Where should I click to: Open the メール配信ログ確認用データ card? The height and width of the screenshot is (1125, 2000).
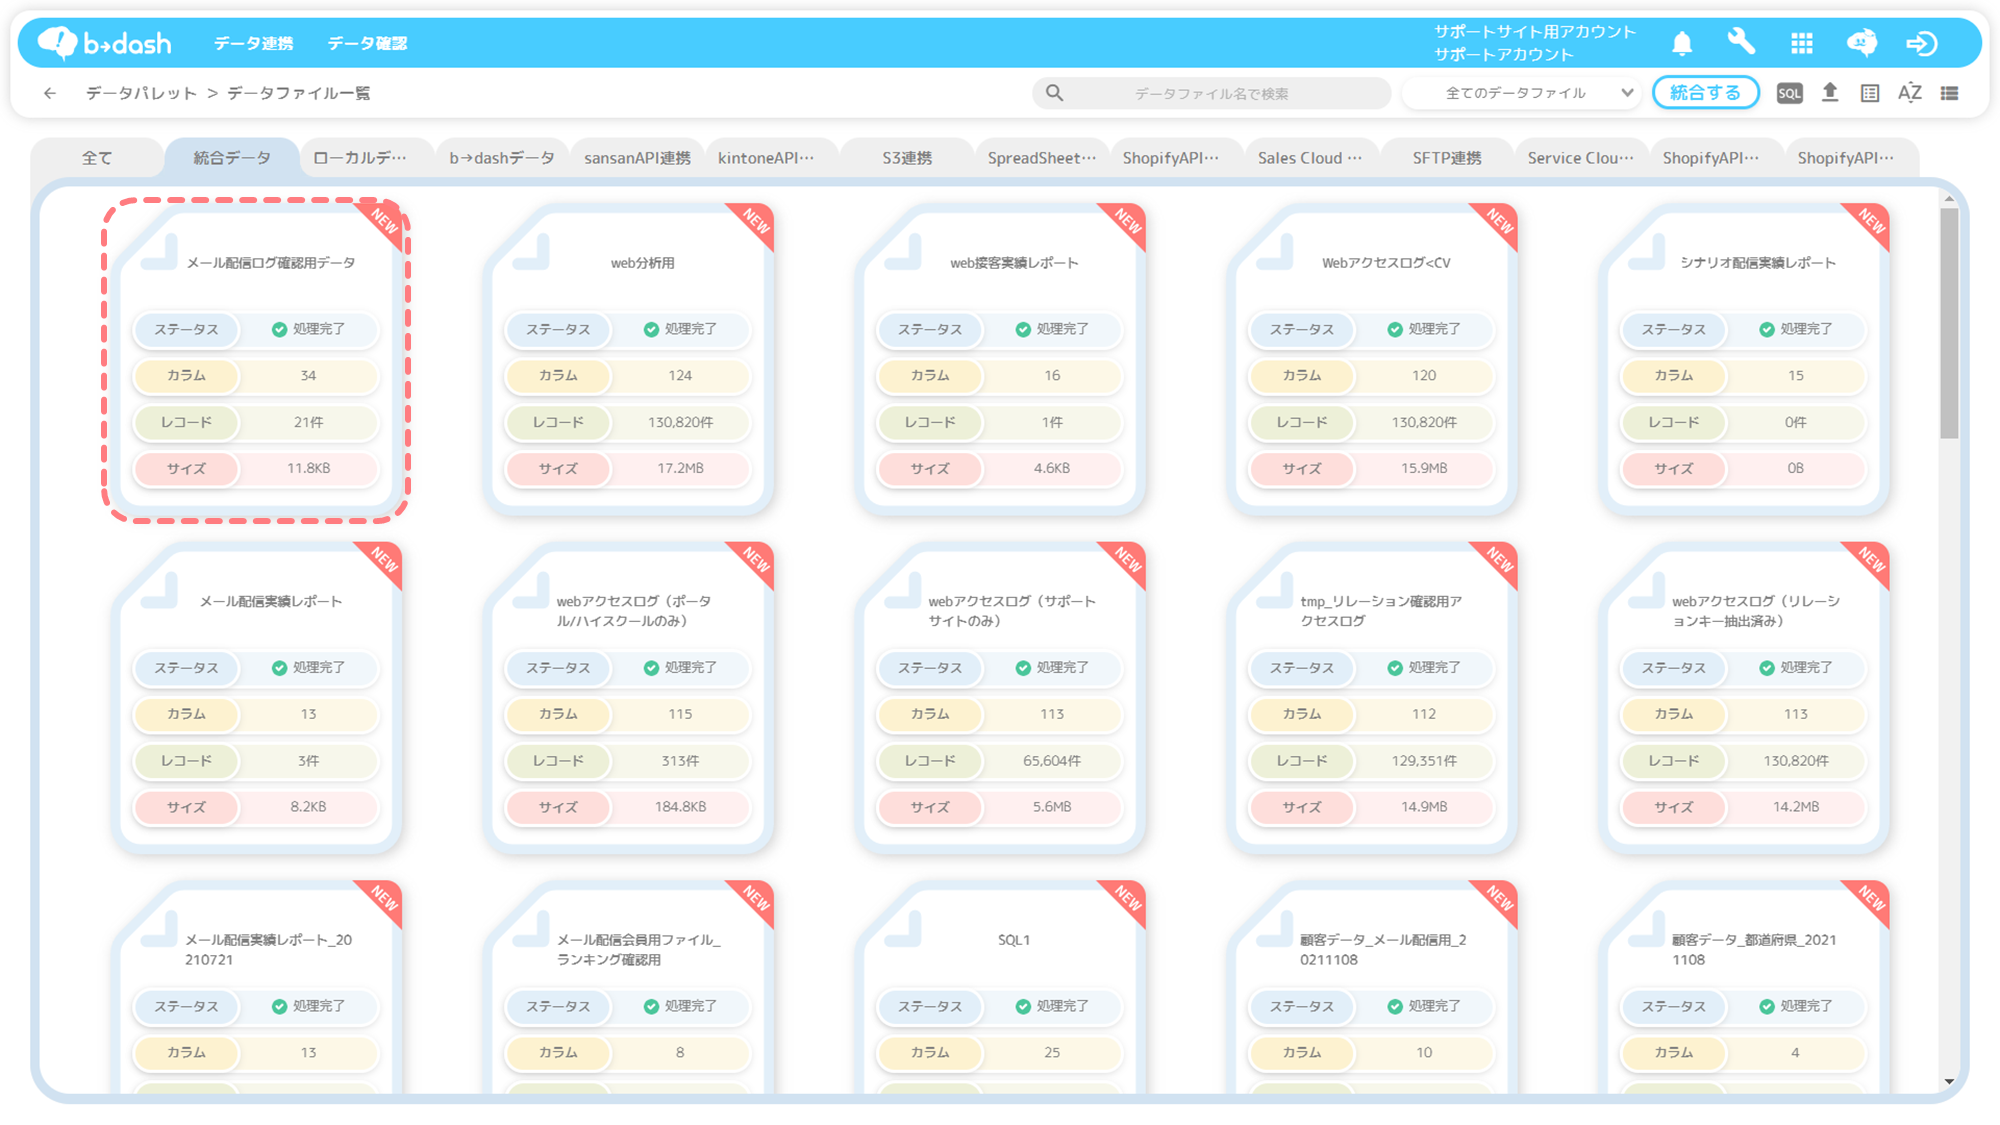pyautogui.click(x=256, y=360)
